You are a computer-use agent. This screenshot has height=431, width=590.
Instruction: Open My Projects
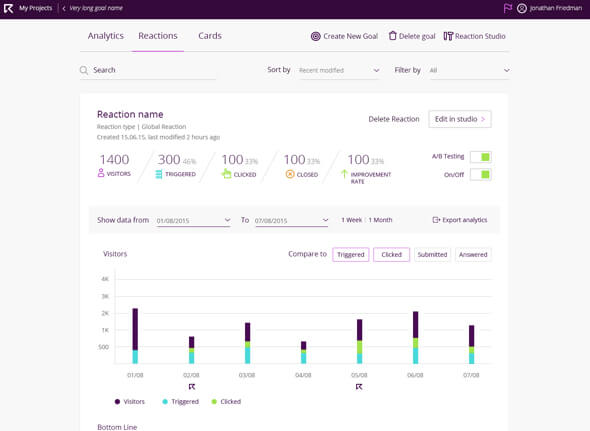(x=36, y=8)
